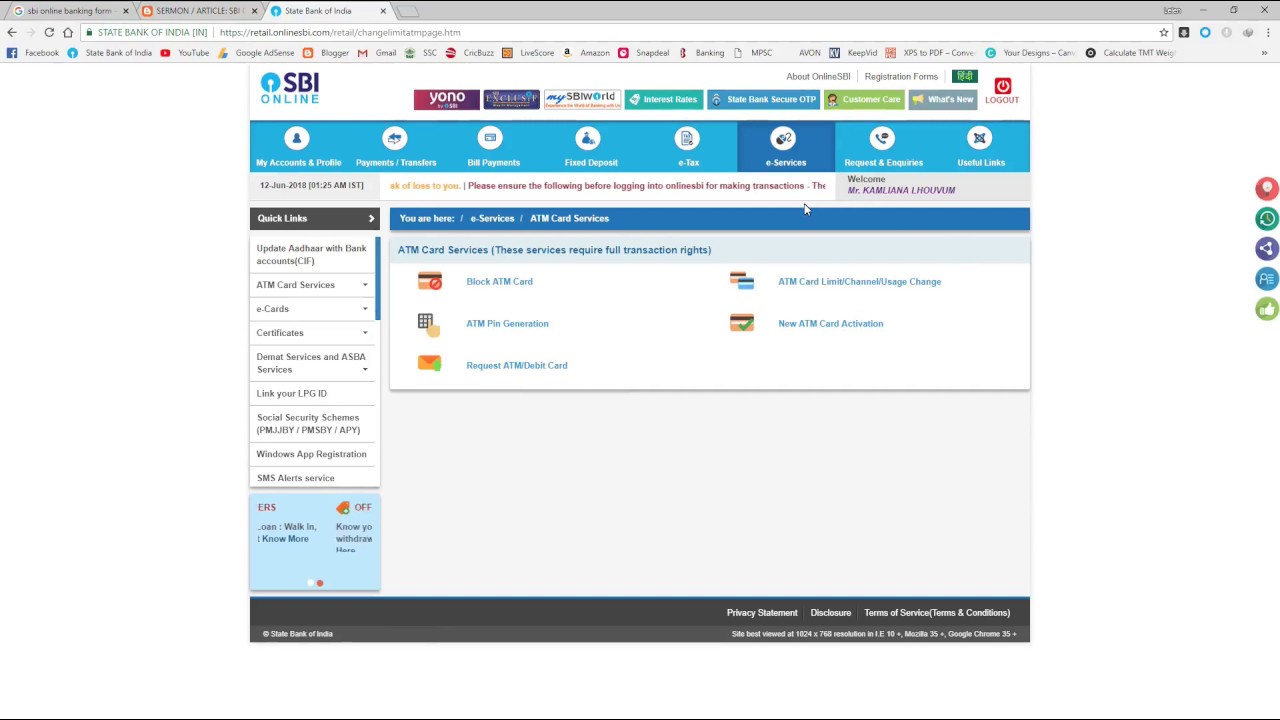Select the red carousel indicator dot
This screenshot has height=720, width=1280.
click(320, 583)
